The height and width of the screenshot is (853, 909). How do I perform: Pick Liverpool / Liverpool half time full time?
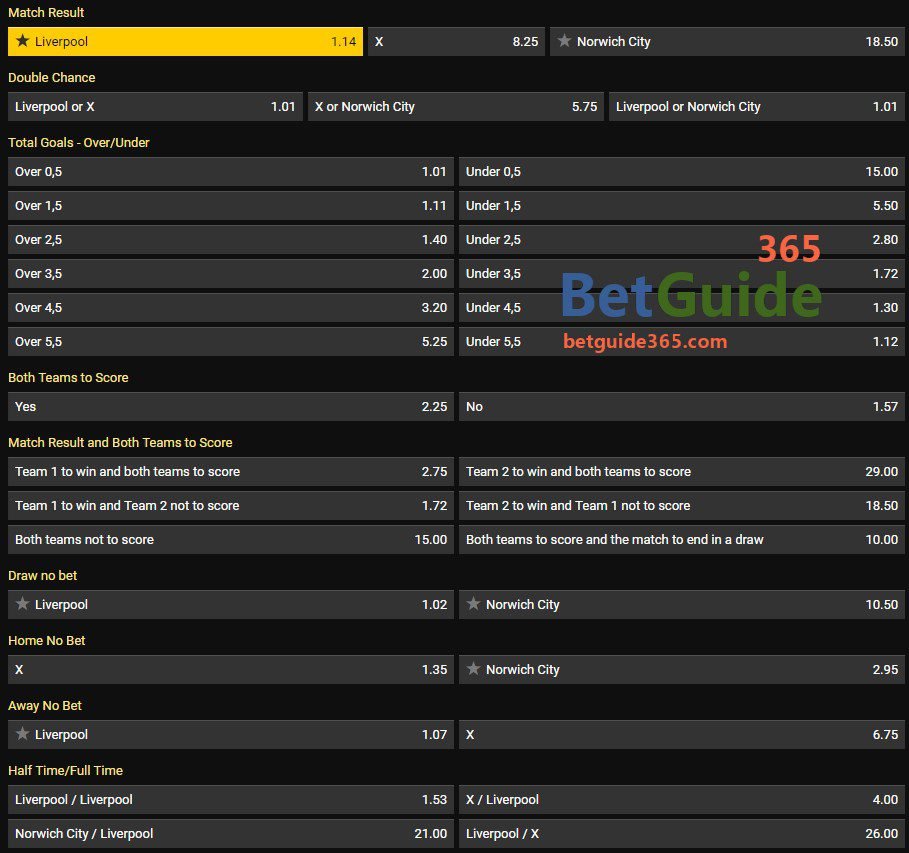(x=231, y=800)
